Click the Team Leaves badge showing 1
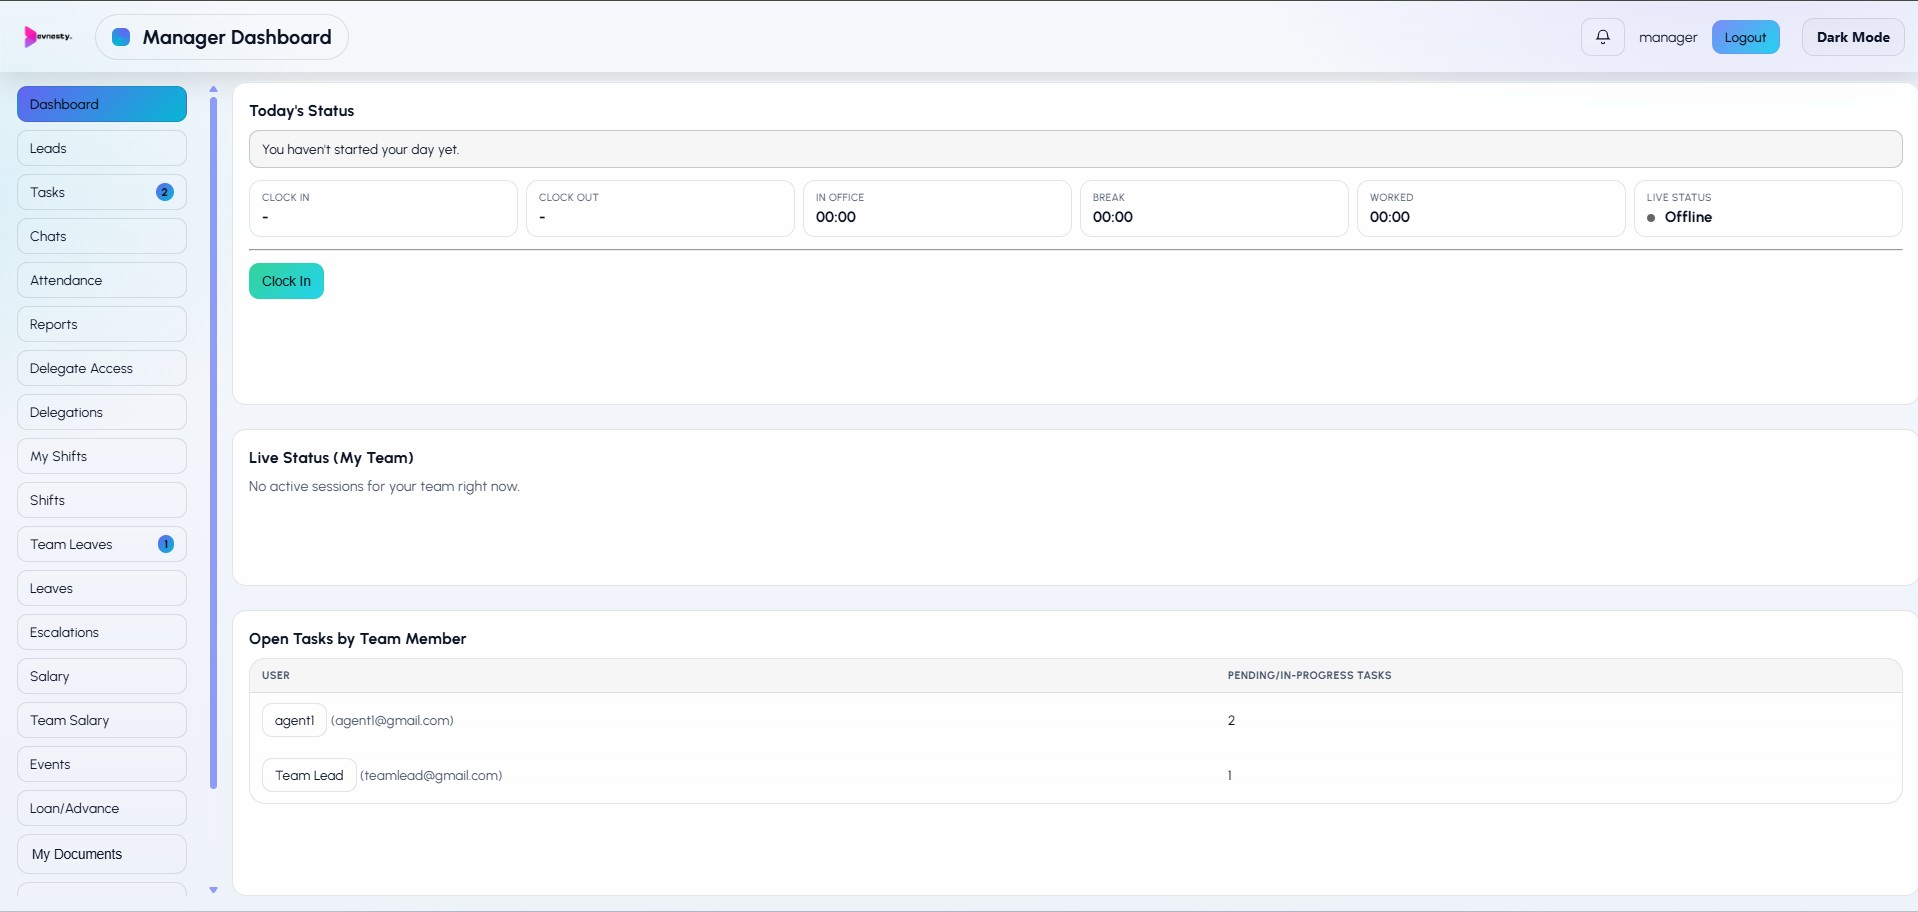 [164, 544]
